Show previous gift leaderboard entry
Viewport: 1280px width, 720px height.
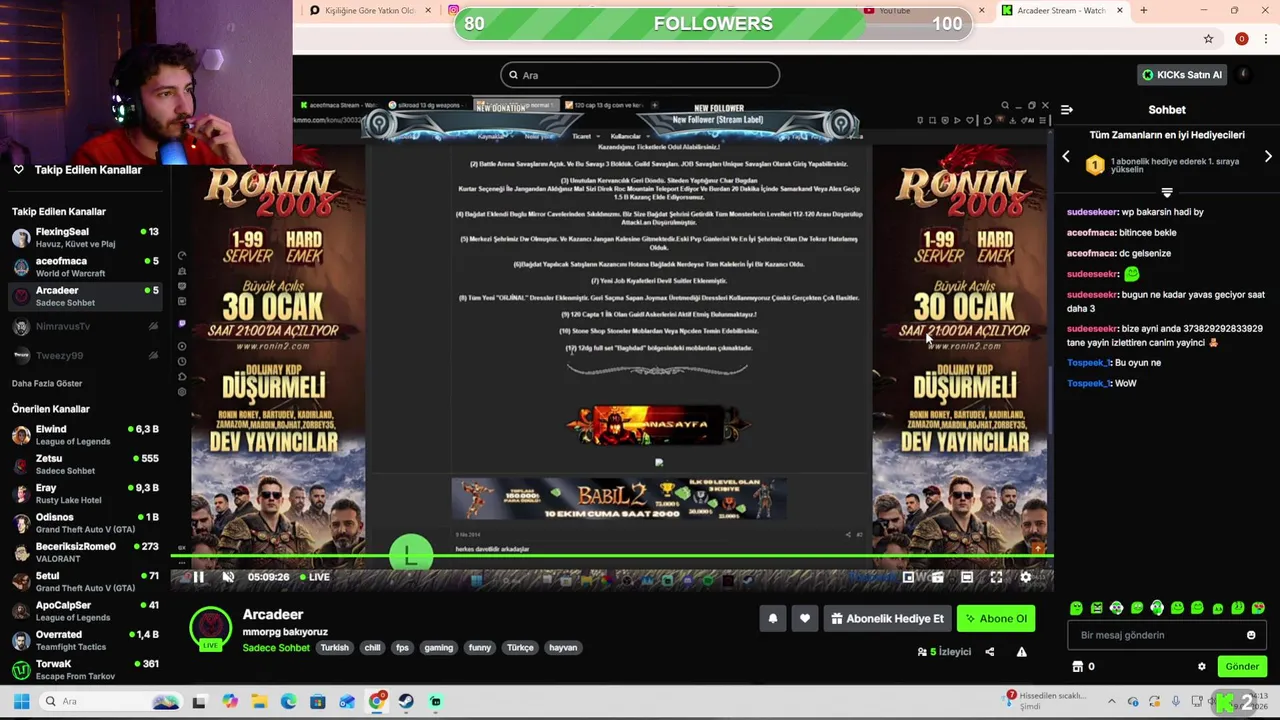coord(1066,157)
